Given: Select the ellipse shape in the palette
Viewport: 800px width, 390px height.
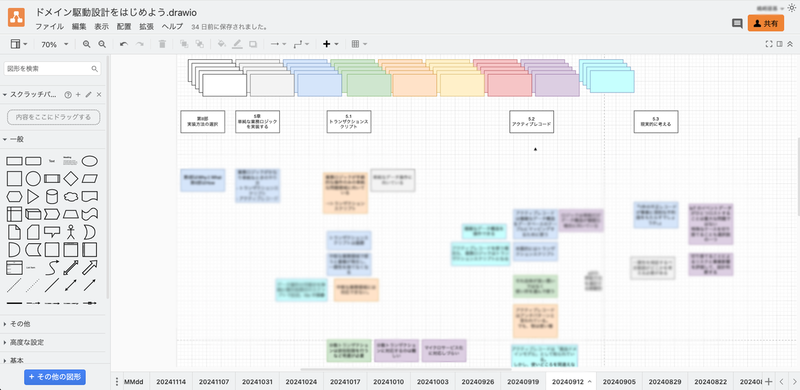Looking at the screenshot, I should point(90,161).
